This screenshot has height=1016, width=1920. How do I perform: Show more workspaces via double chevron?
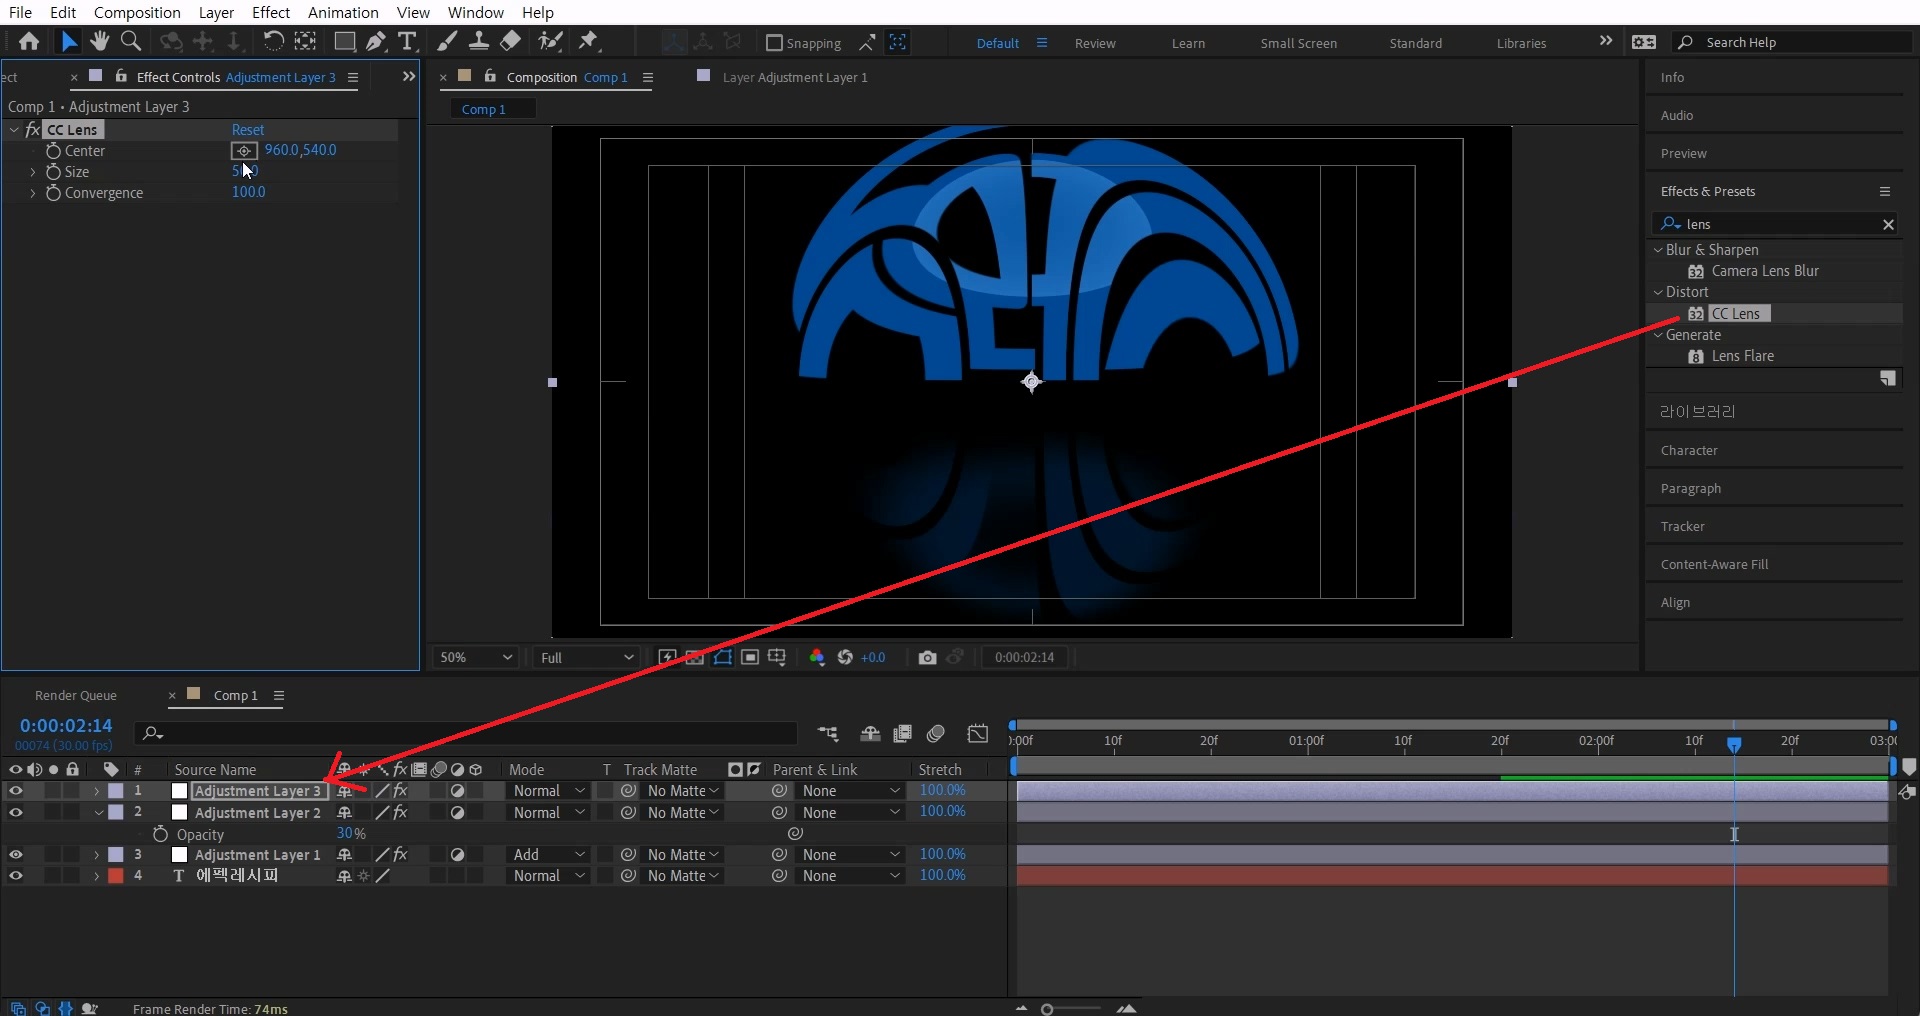[x=1605, y=41]
